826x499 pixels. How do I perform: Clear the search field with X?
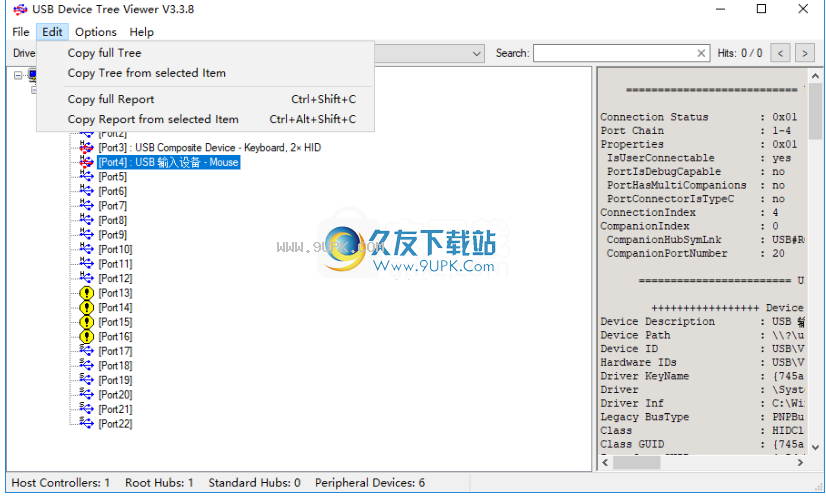(x=701, y=53)
